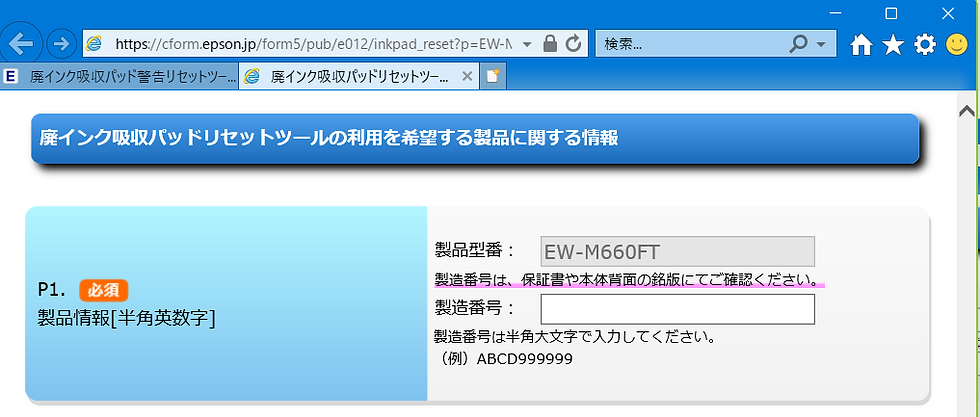
Task: Start a search with the magnifier icon
Action: (799, 43)
